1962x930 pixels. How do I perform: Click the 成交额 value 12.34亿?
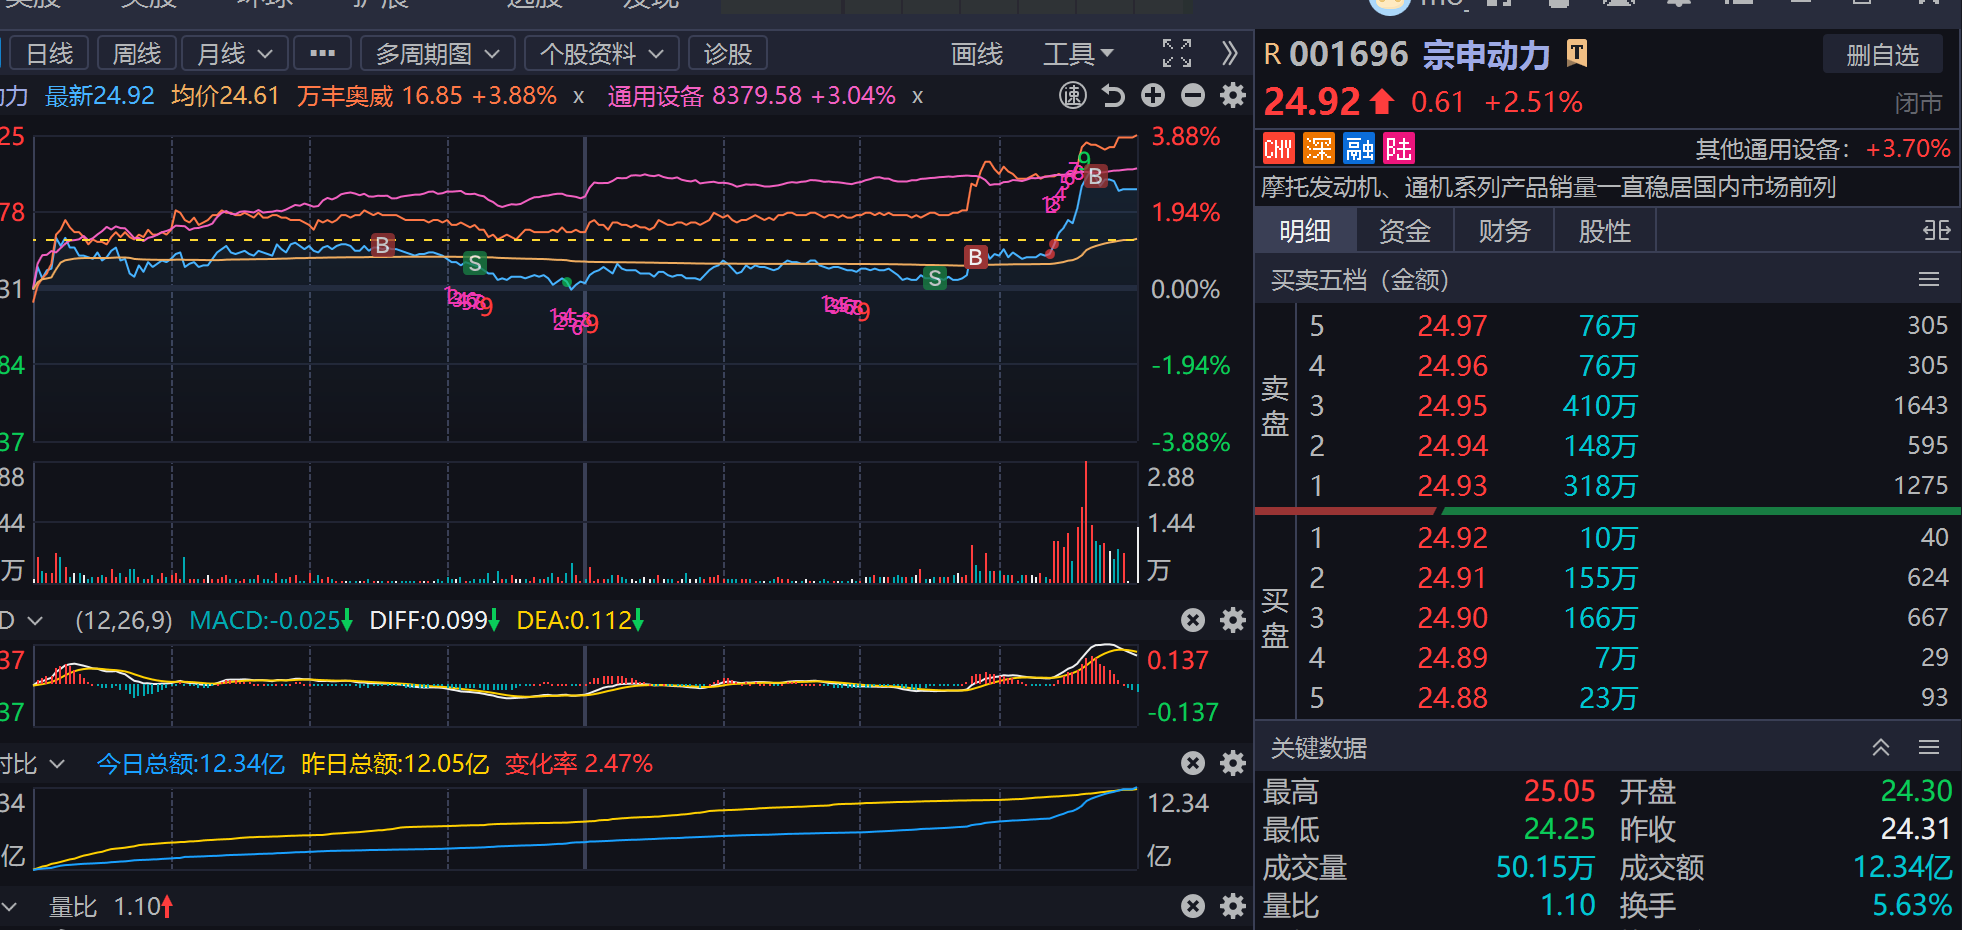pos(1902,867)
